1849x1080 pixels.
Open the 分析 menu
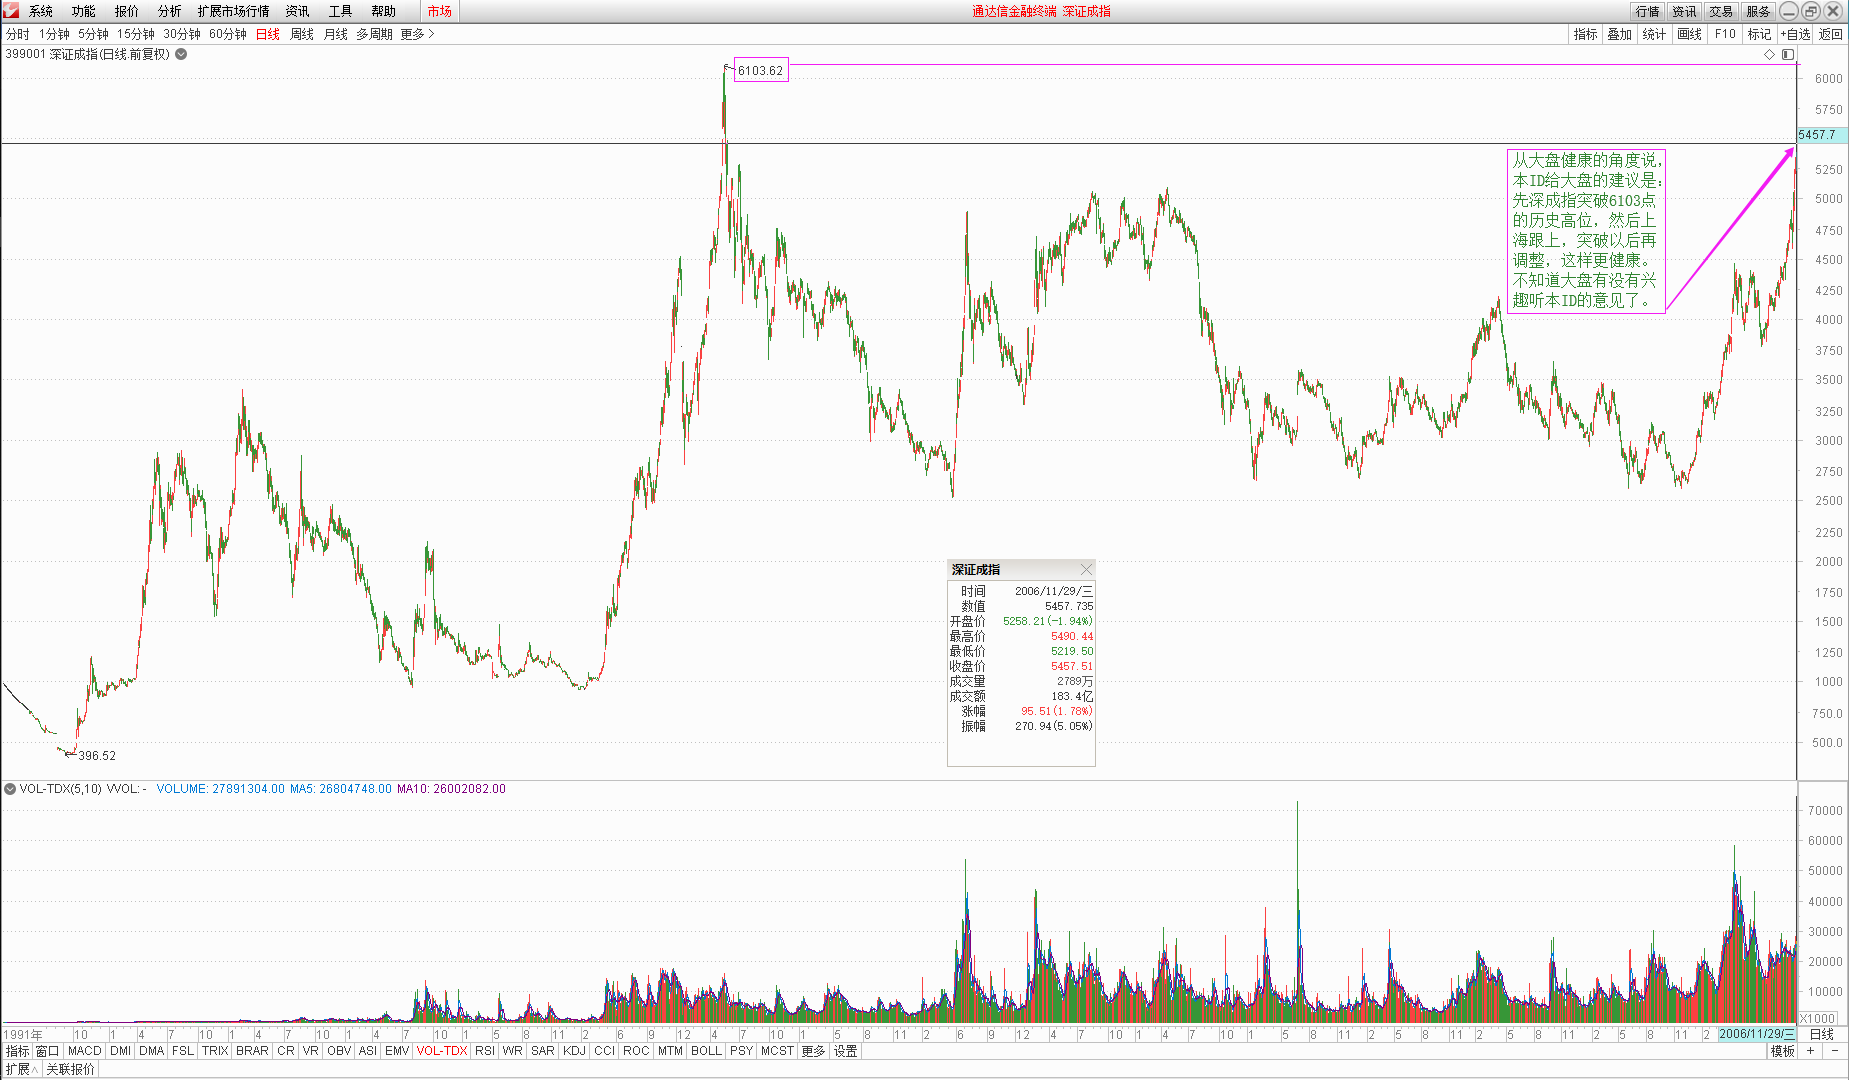click(x=169, y=11)
